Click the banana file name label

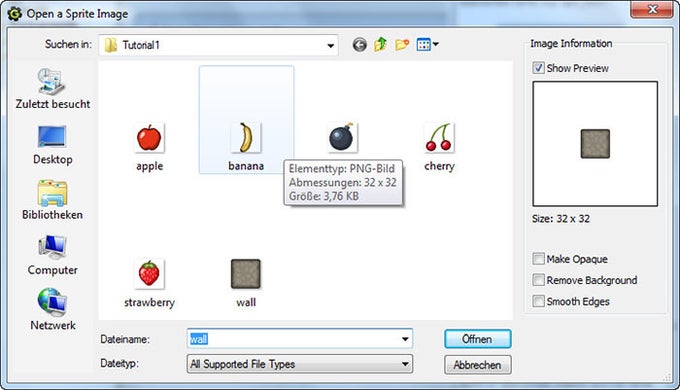(x=246, y=166)
